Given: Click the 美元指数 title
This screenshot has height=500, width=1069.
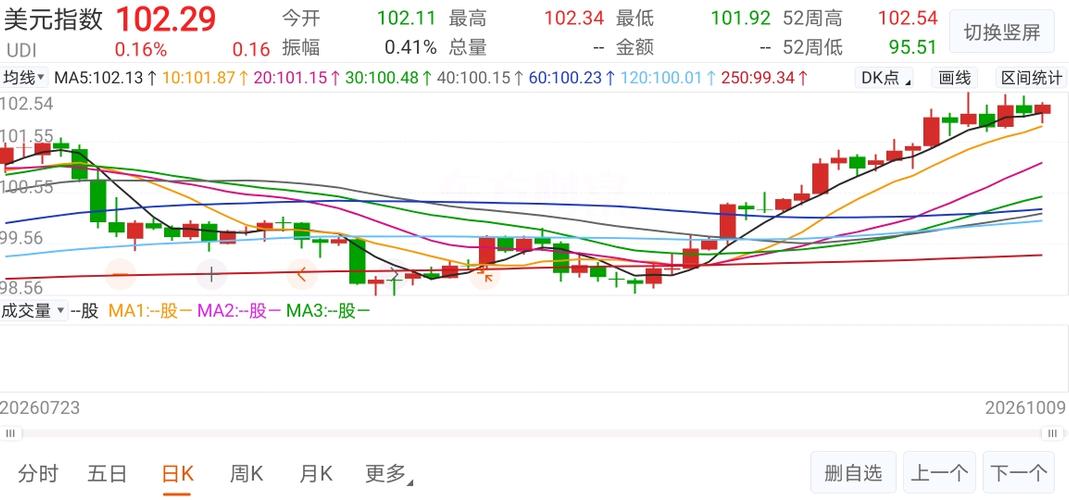Looking at the screenshot, I should [x=53, y=20].
